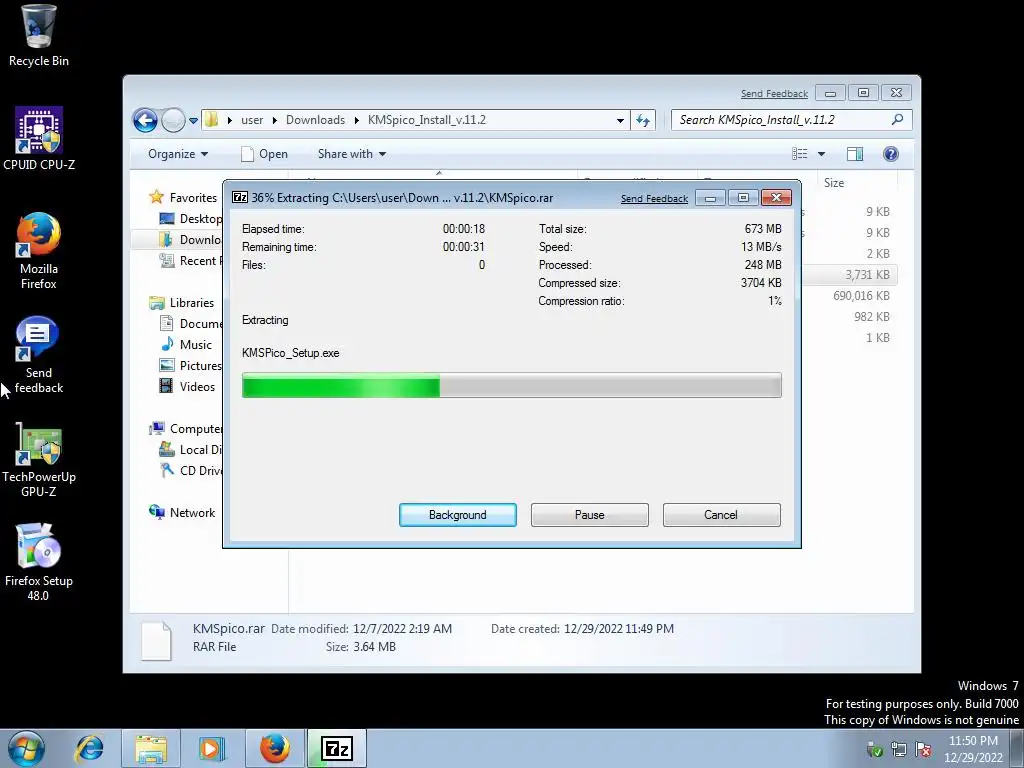Open Windows Explorer taskbar icon
Image resolution: width=1024 pixels, height=768 pixels.
(151, 748)
